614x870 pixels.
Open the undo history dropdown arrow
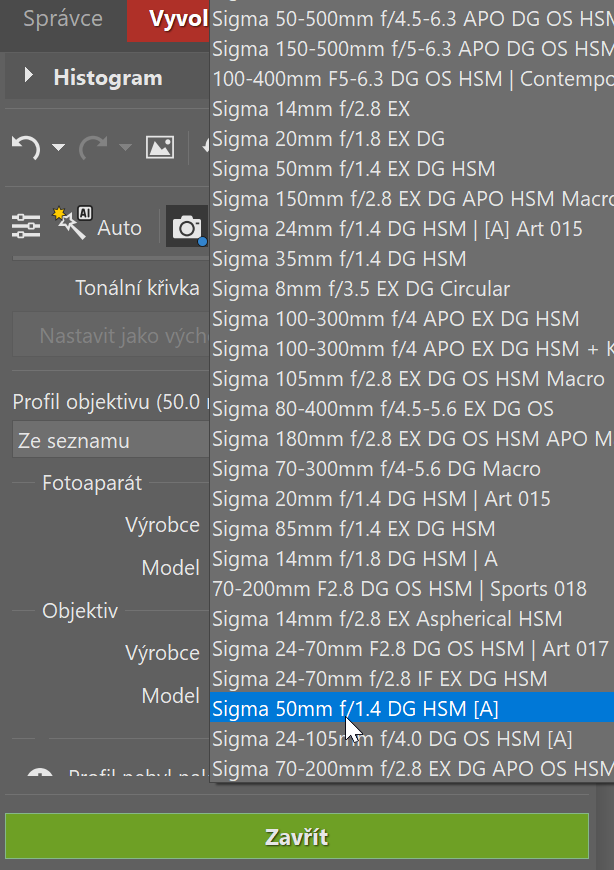[x=58, y=149]
